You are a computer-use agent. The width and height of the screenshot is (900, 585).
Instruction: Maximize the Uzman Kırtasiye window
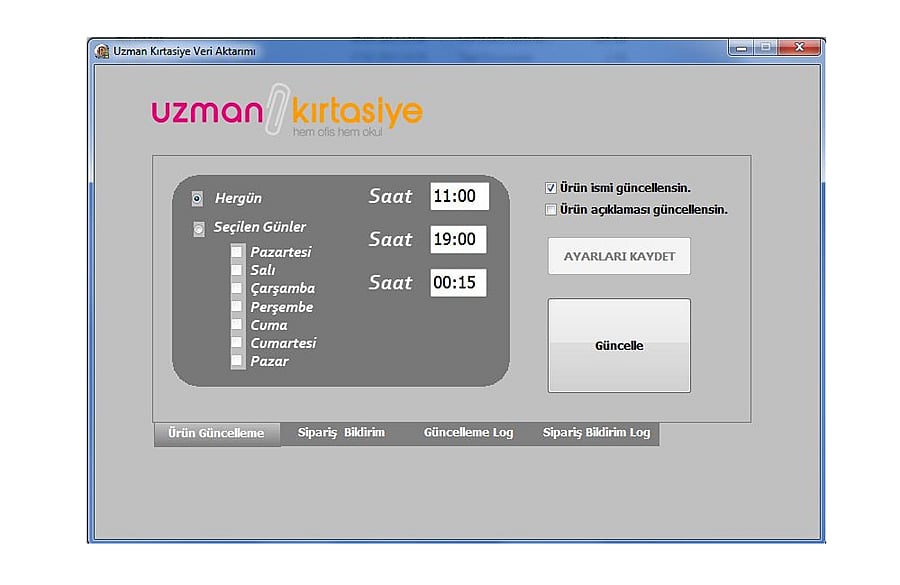pos(766,48)
